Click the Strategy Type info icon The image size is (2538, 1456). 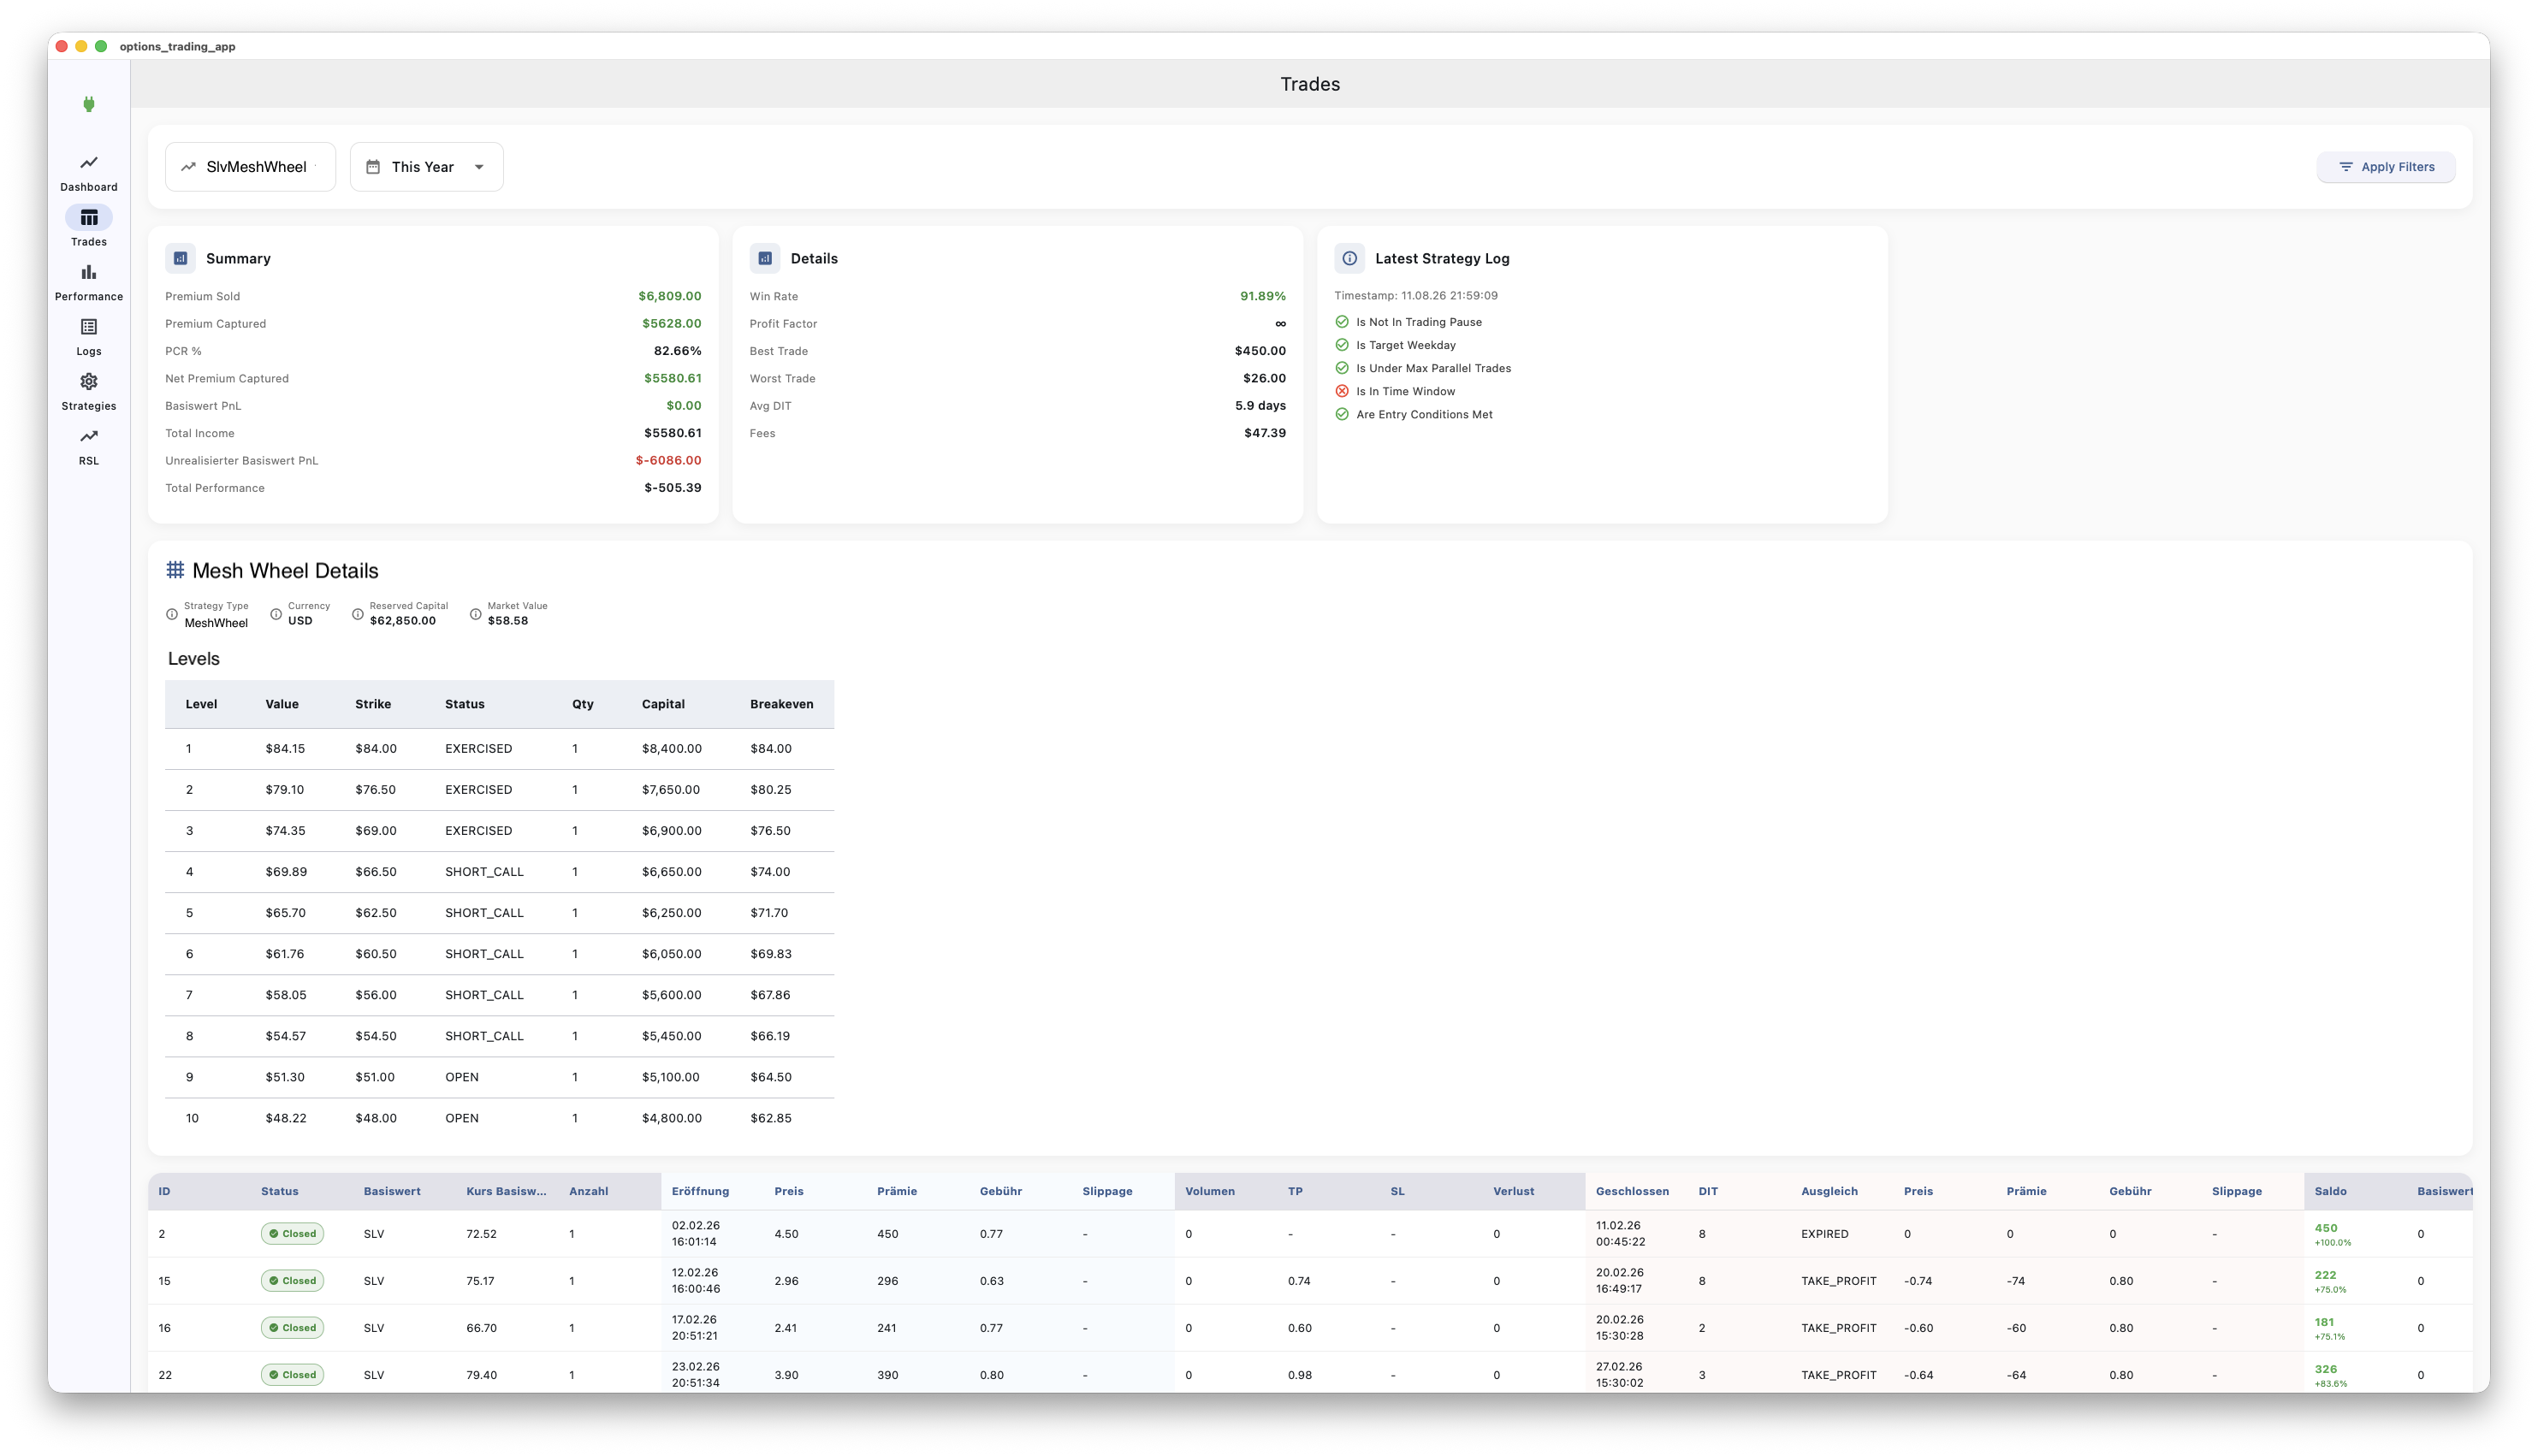pos(172,614)
